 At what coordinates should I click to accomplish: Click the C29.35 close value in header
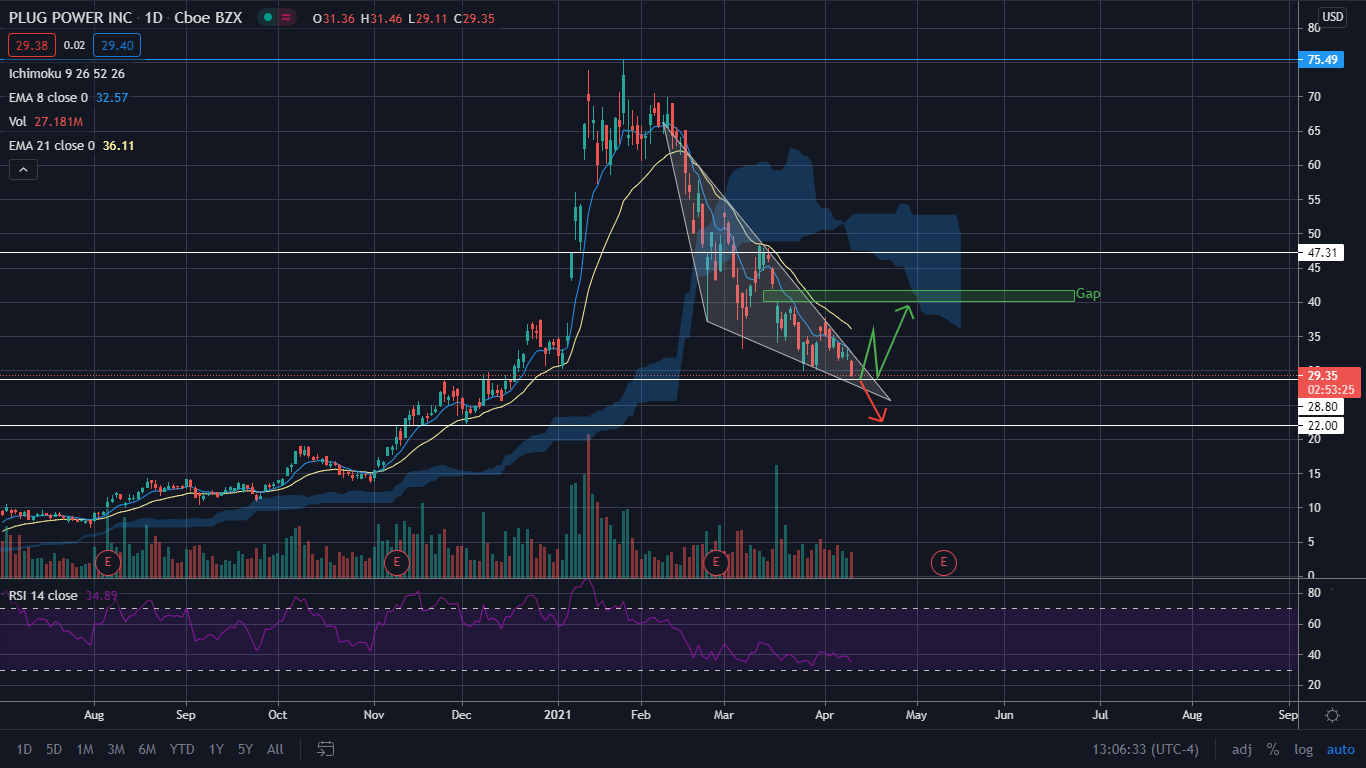click(x=474, y=19)
